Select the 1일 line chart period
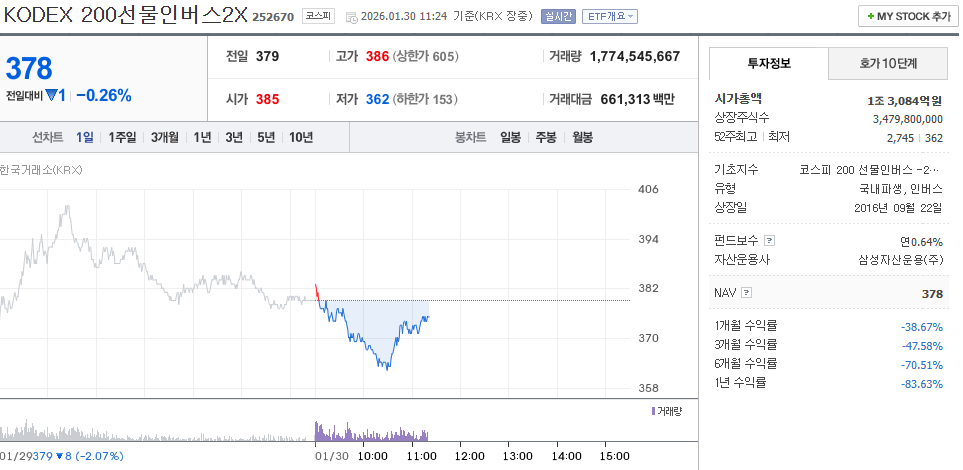The image size is (963, 470). pyautogui.click(x=84, y=137)
